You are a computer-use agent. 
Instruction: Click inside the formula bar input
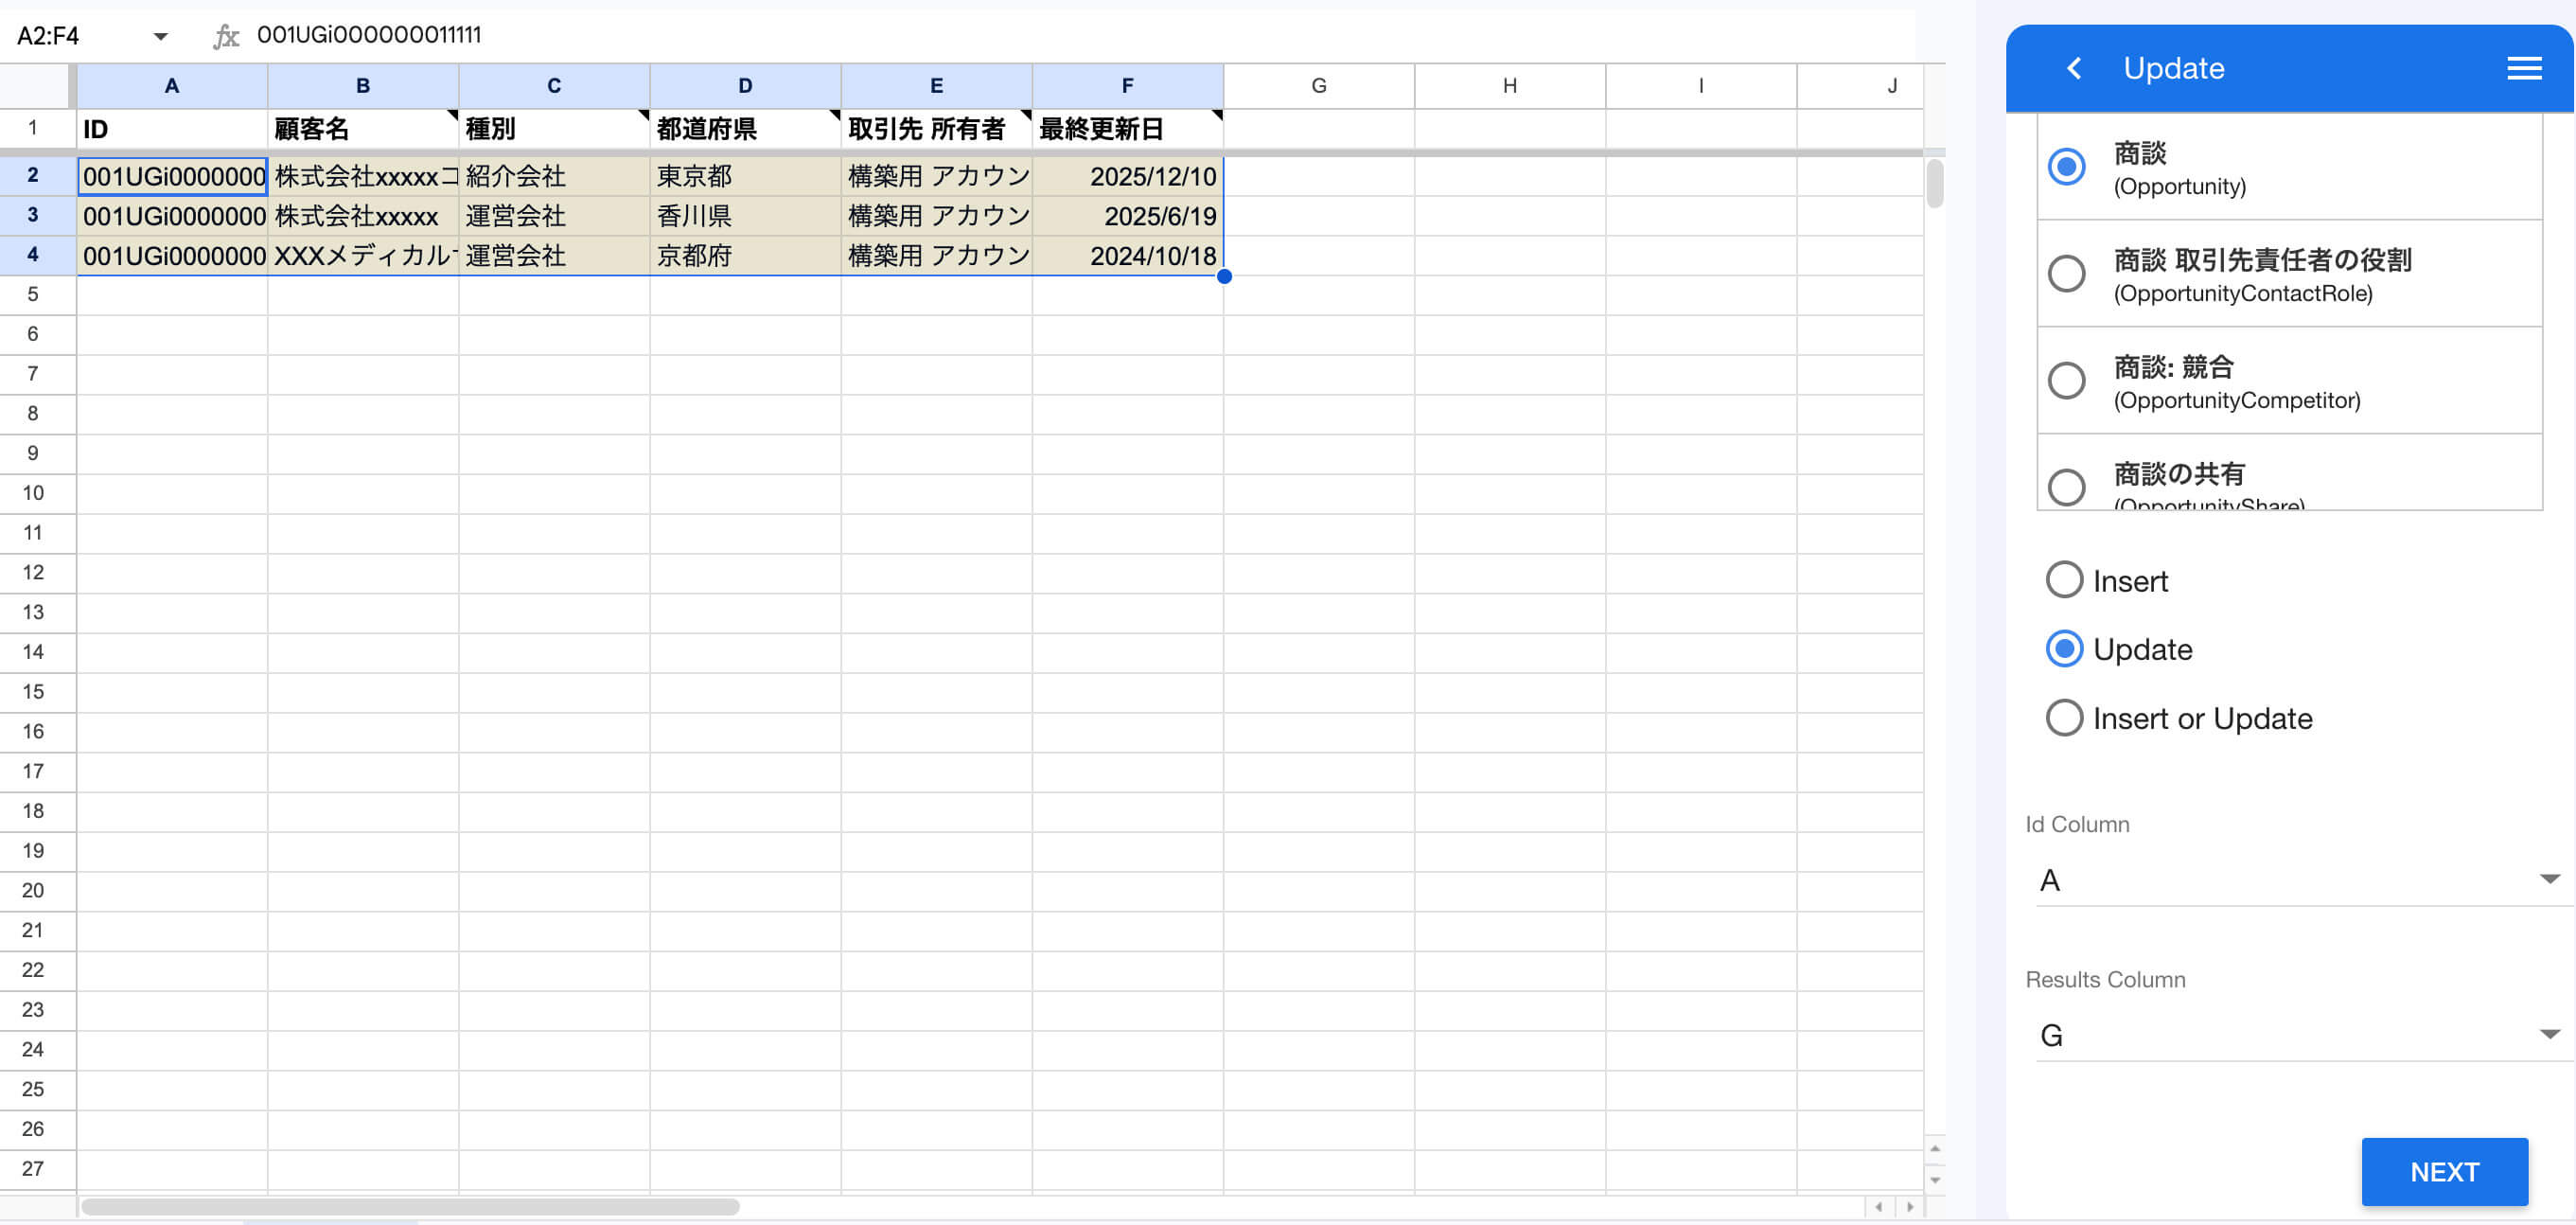(700, 35)
